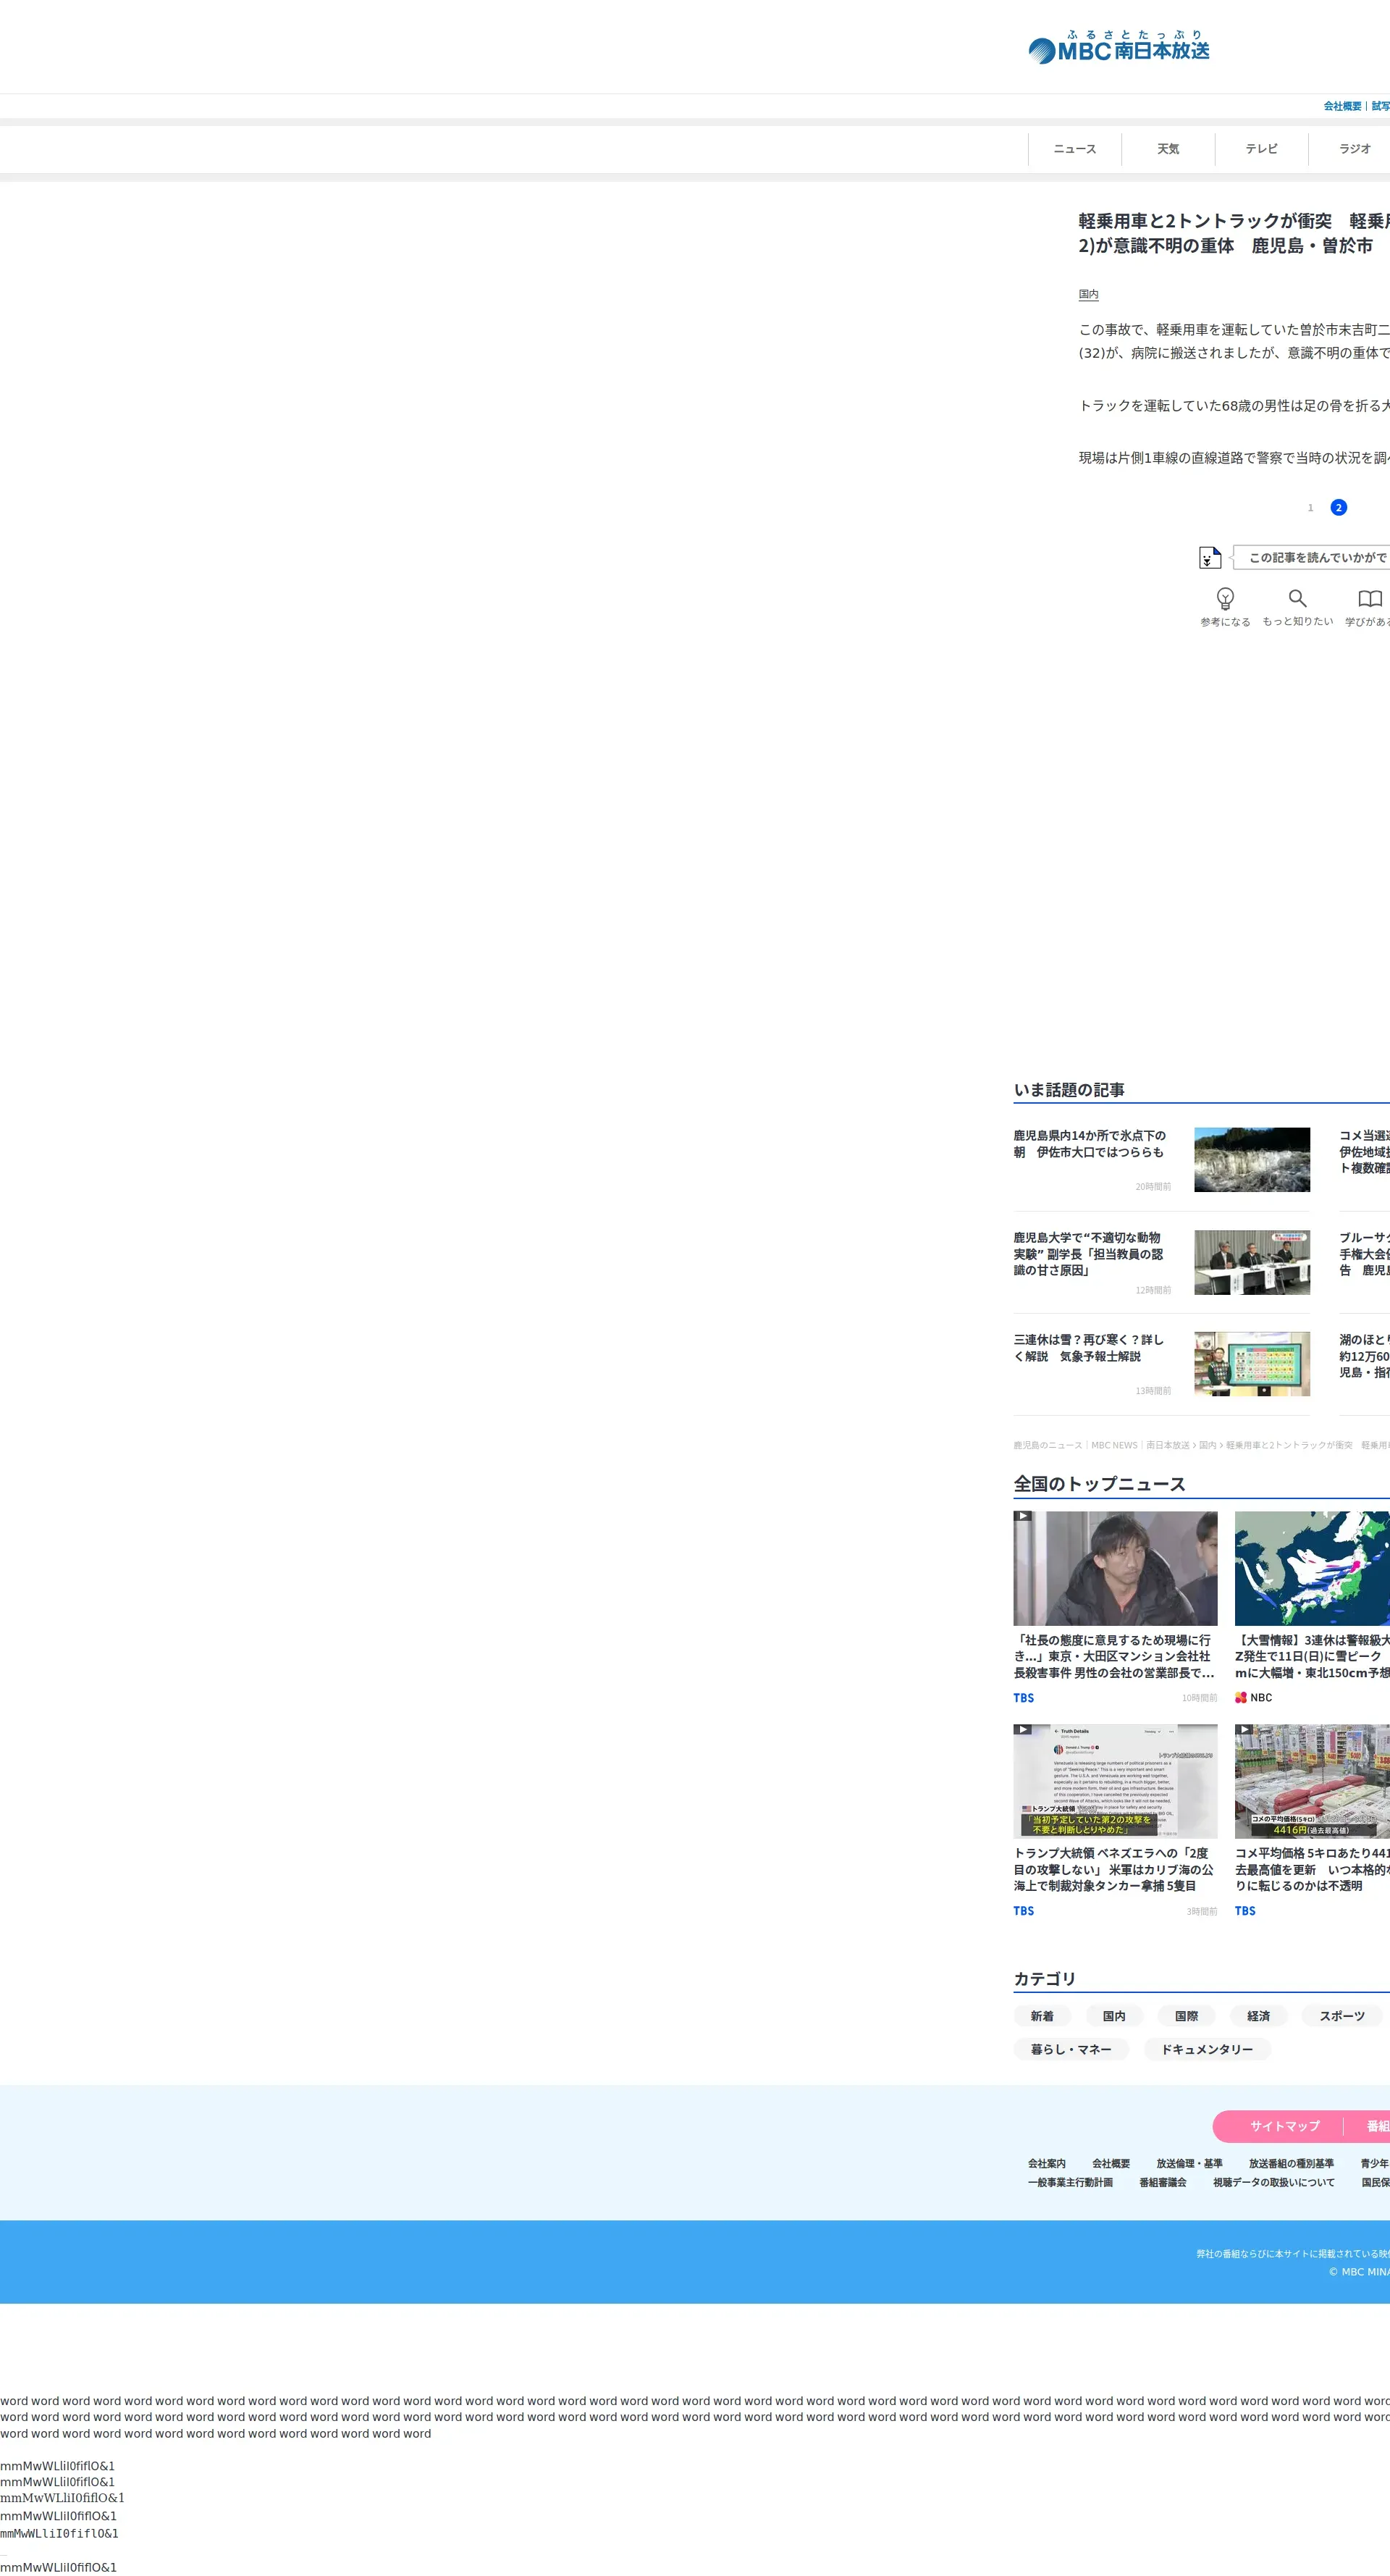Open the 天気 navigation tab
Screen dimensions: 1390x2576
click(x=1168, y=149)
